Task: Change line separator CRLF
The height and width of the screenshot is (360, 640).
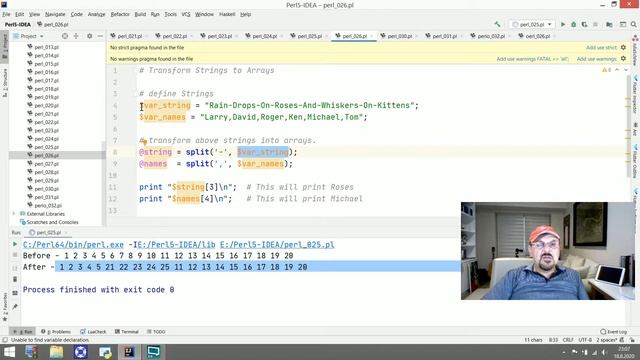Action: tap(568, 340)
